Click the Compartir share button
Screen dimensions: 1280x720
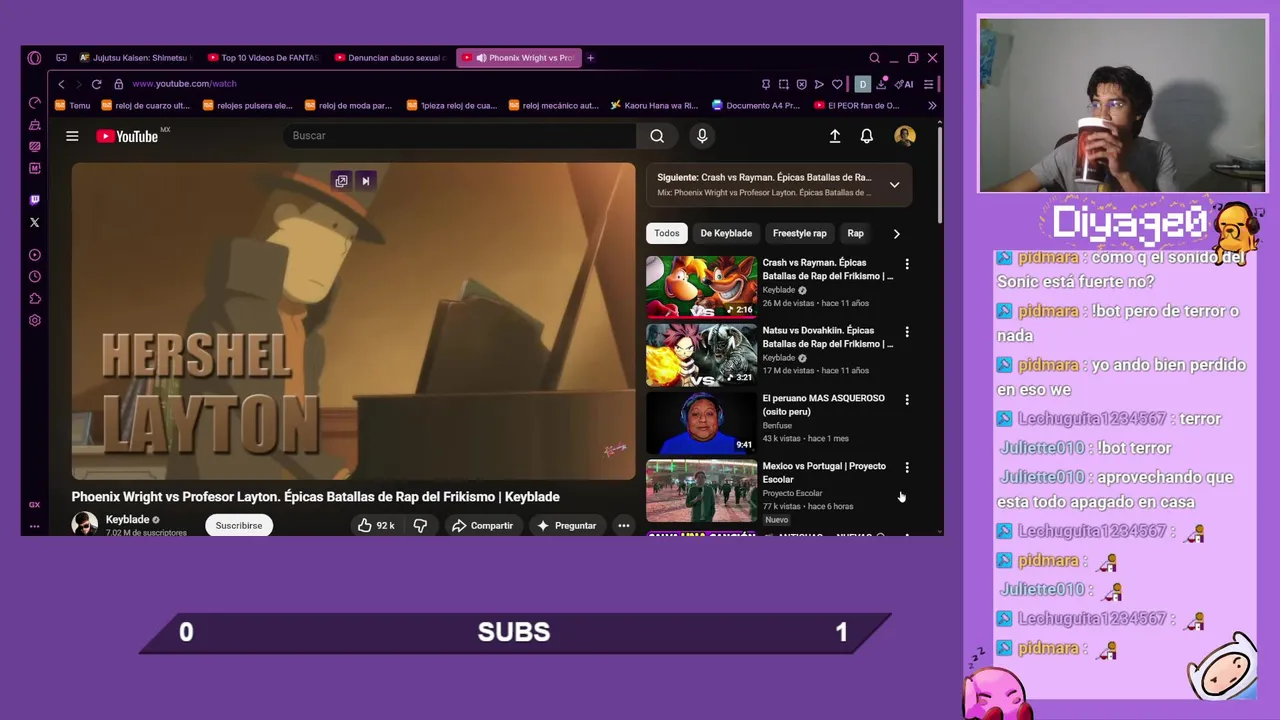482,525
